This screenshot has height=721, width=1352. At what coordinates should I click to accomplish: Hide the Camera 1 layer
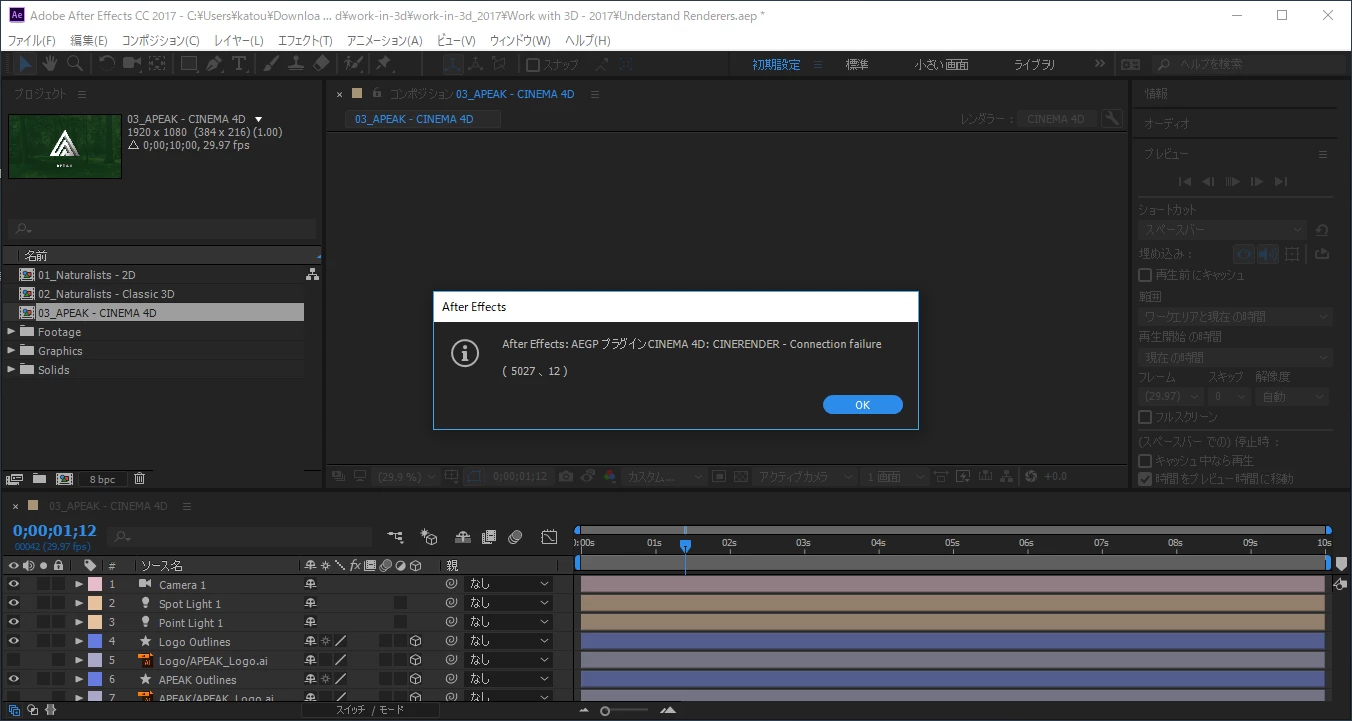14,584
